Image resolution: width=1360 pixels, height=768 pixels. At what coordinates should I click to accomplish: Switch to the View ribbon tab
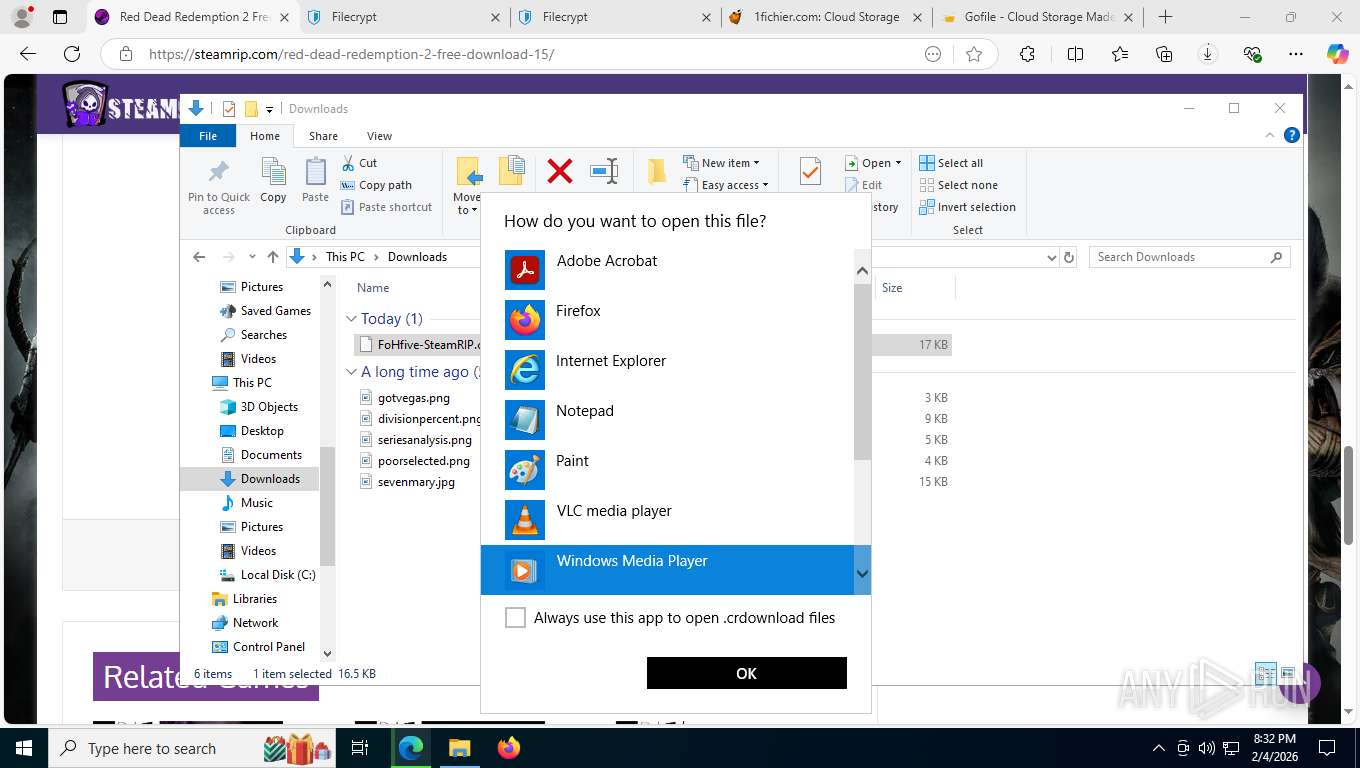379,136
